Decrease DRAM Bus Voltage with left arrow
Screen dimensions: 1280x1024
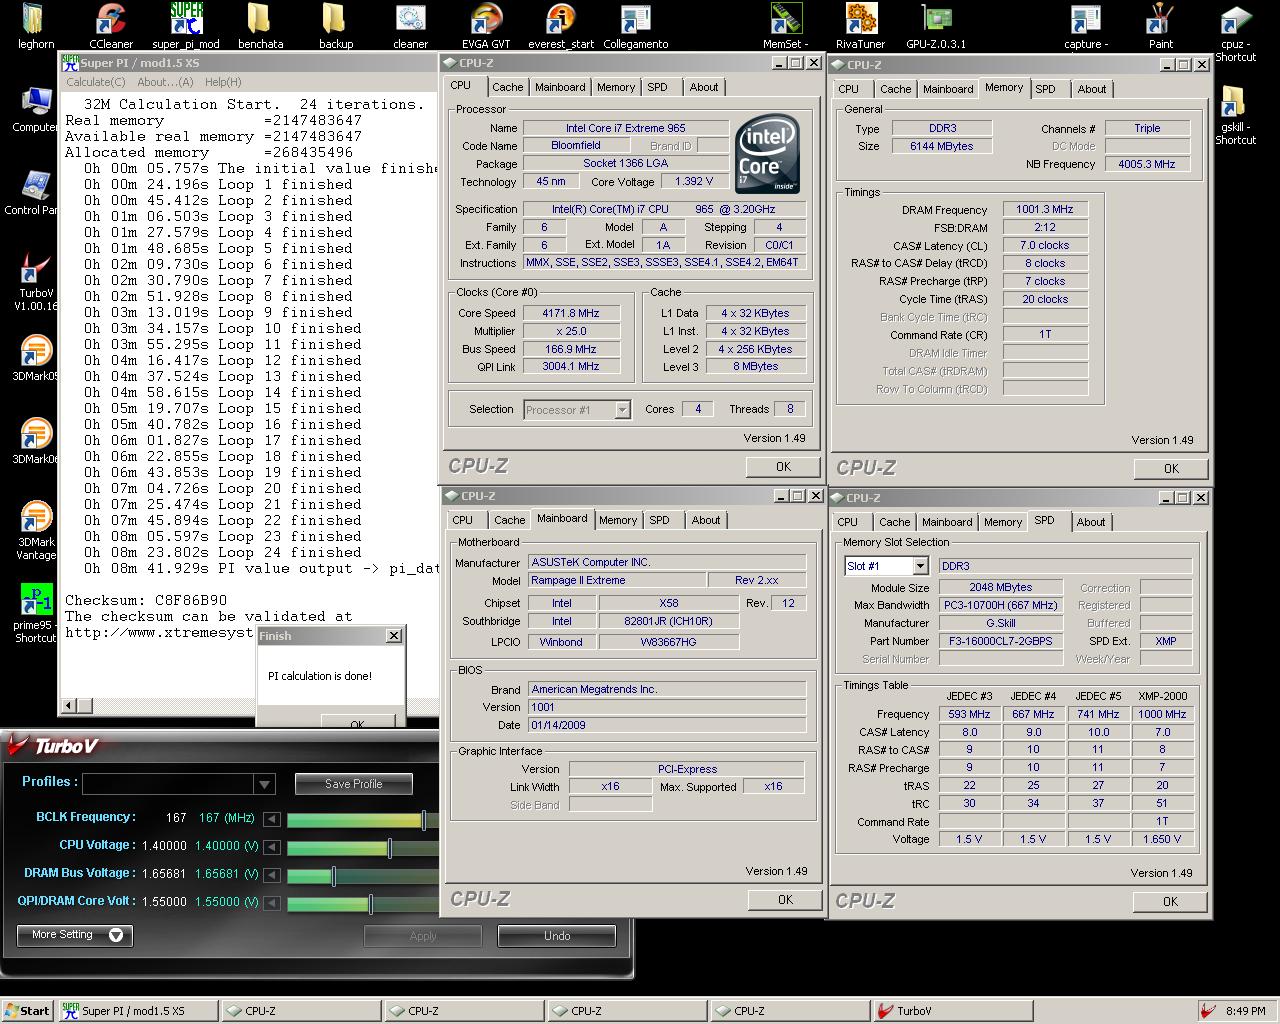[271, 874]
